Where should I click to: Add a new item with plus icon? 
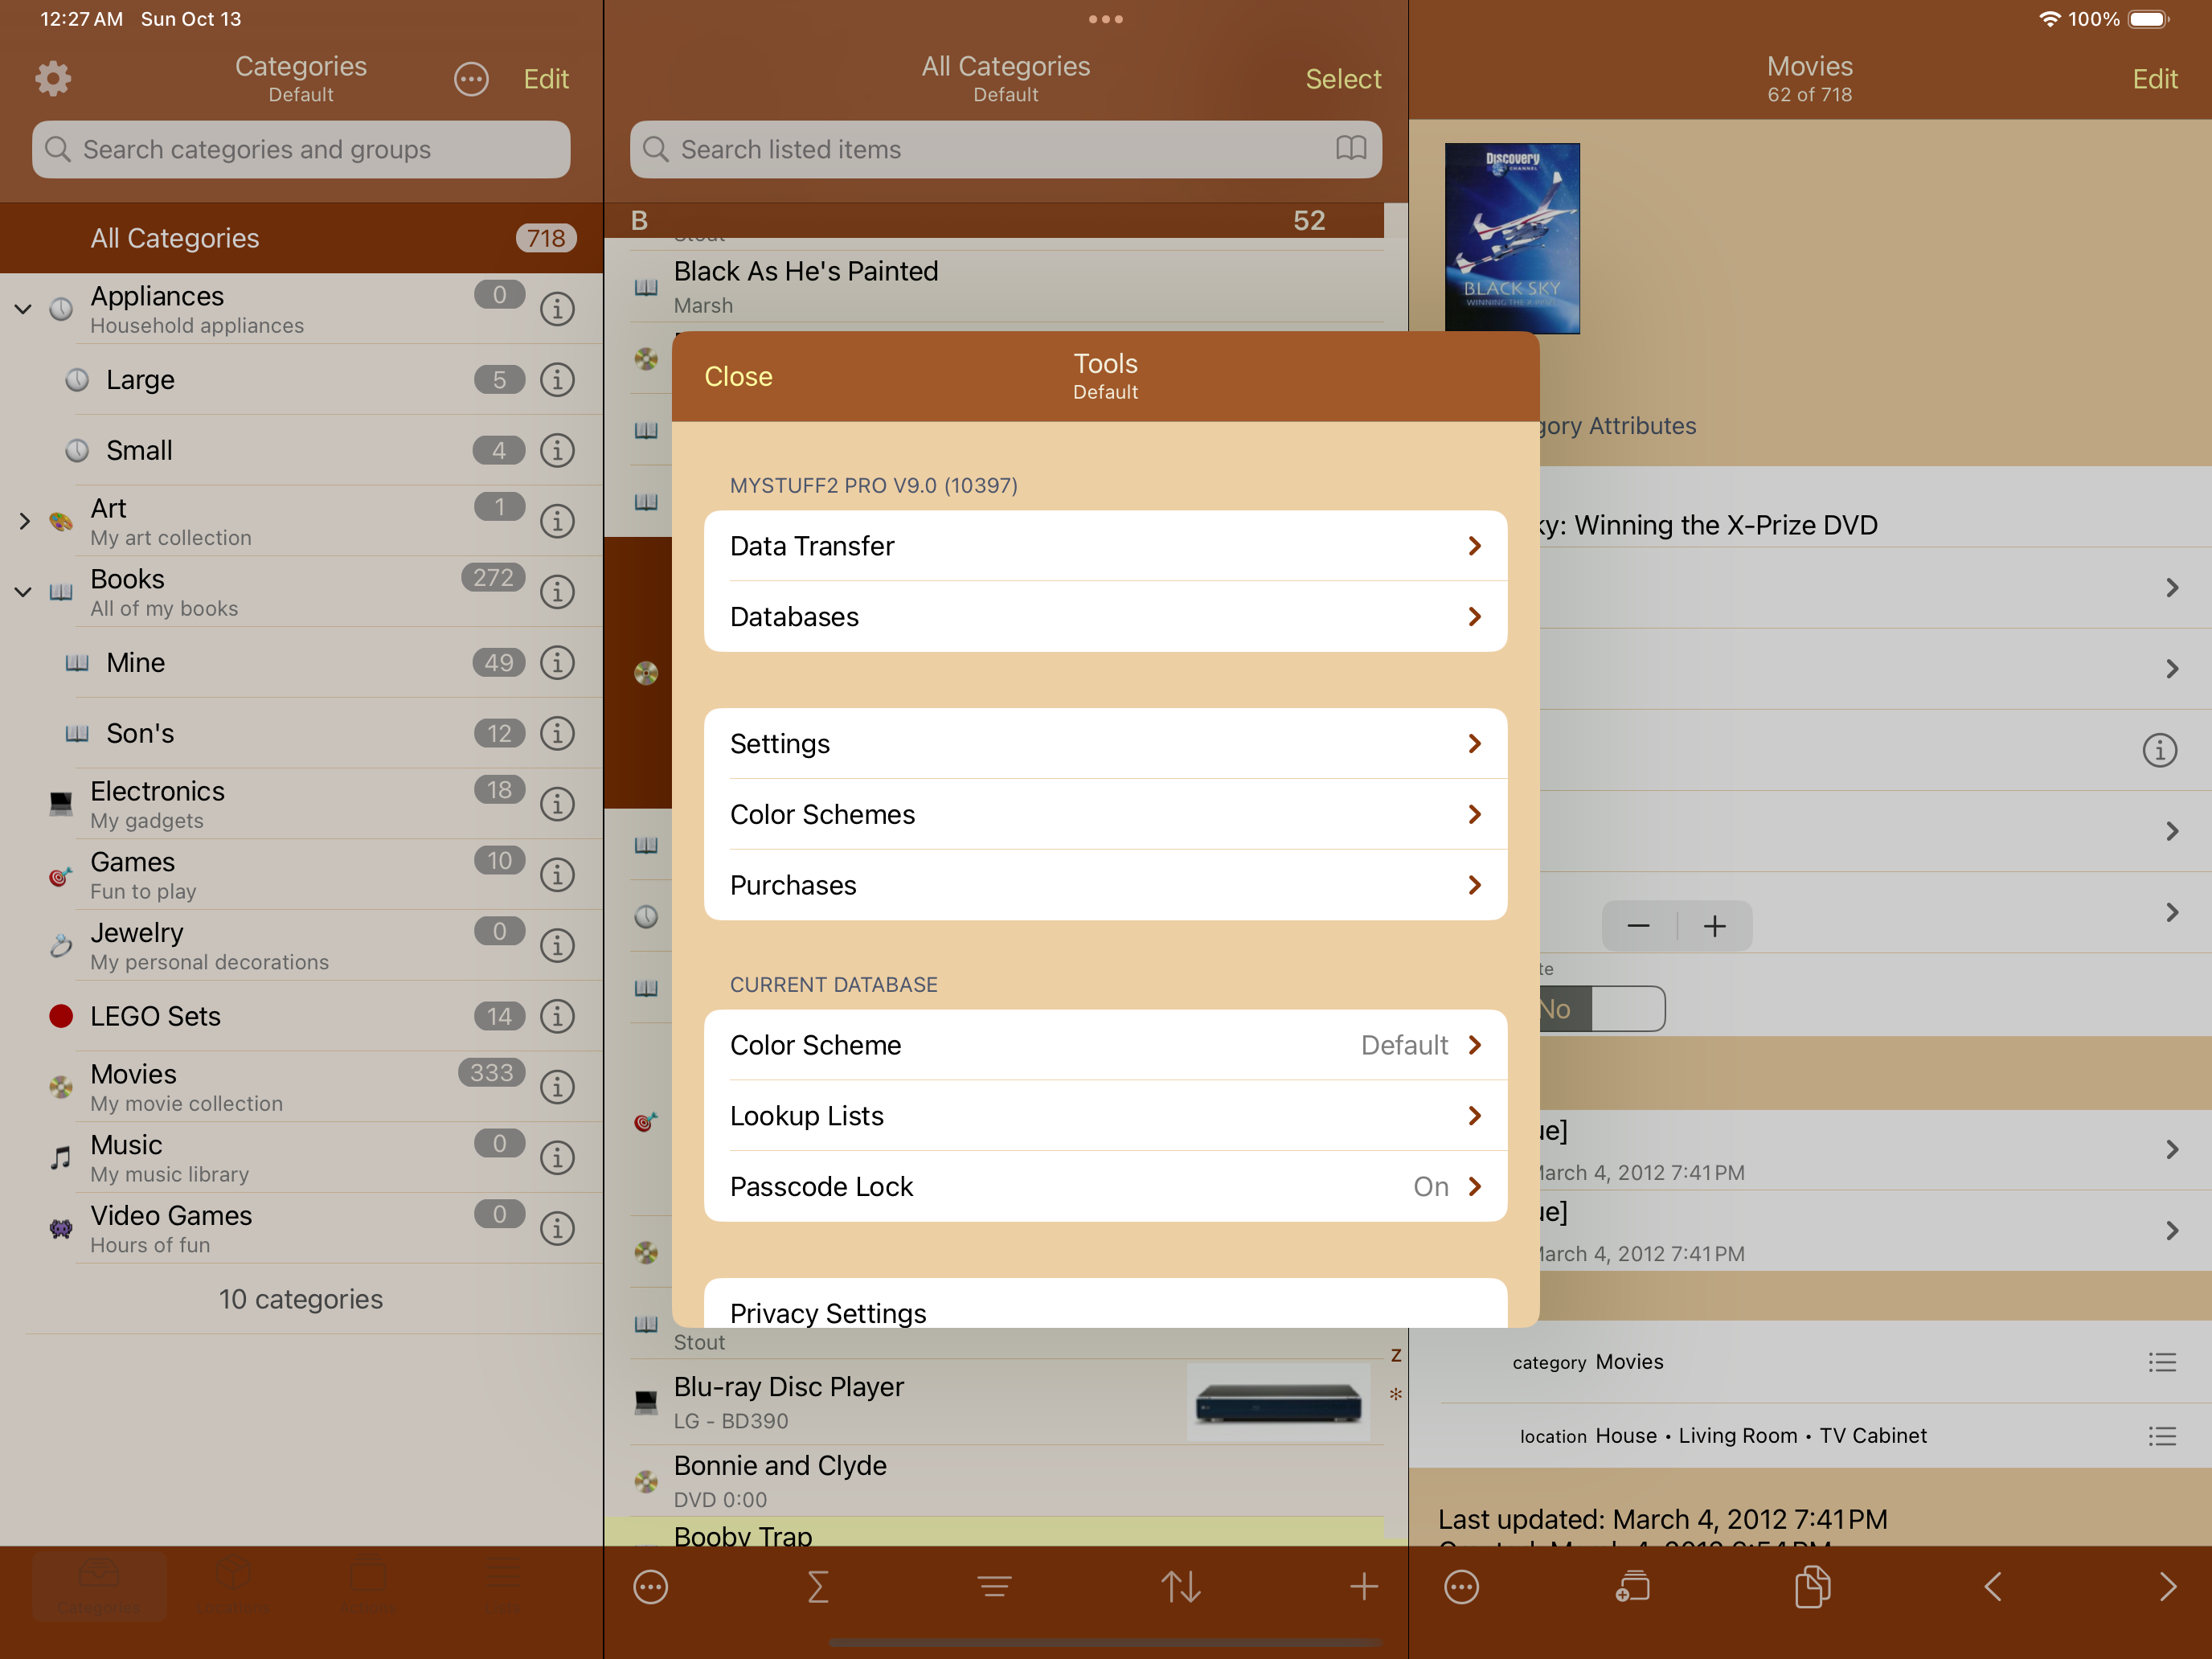(x=1363, y=1586)
